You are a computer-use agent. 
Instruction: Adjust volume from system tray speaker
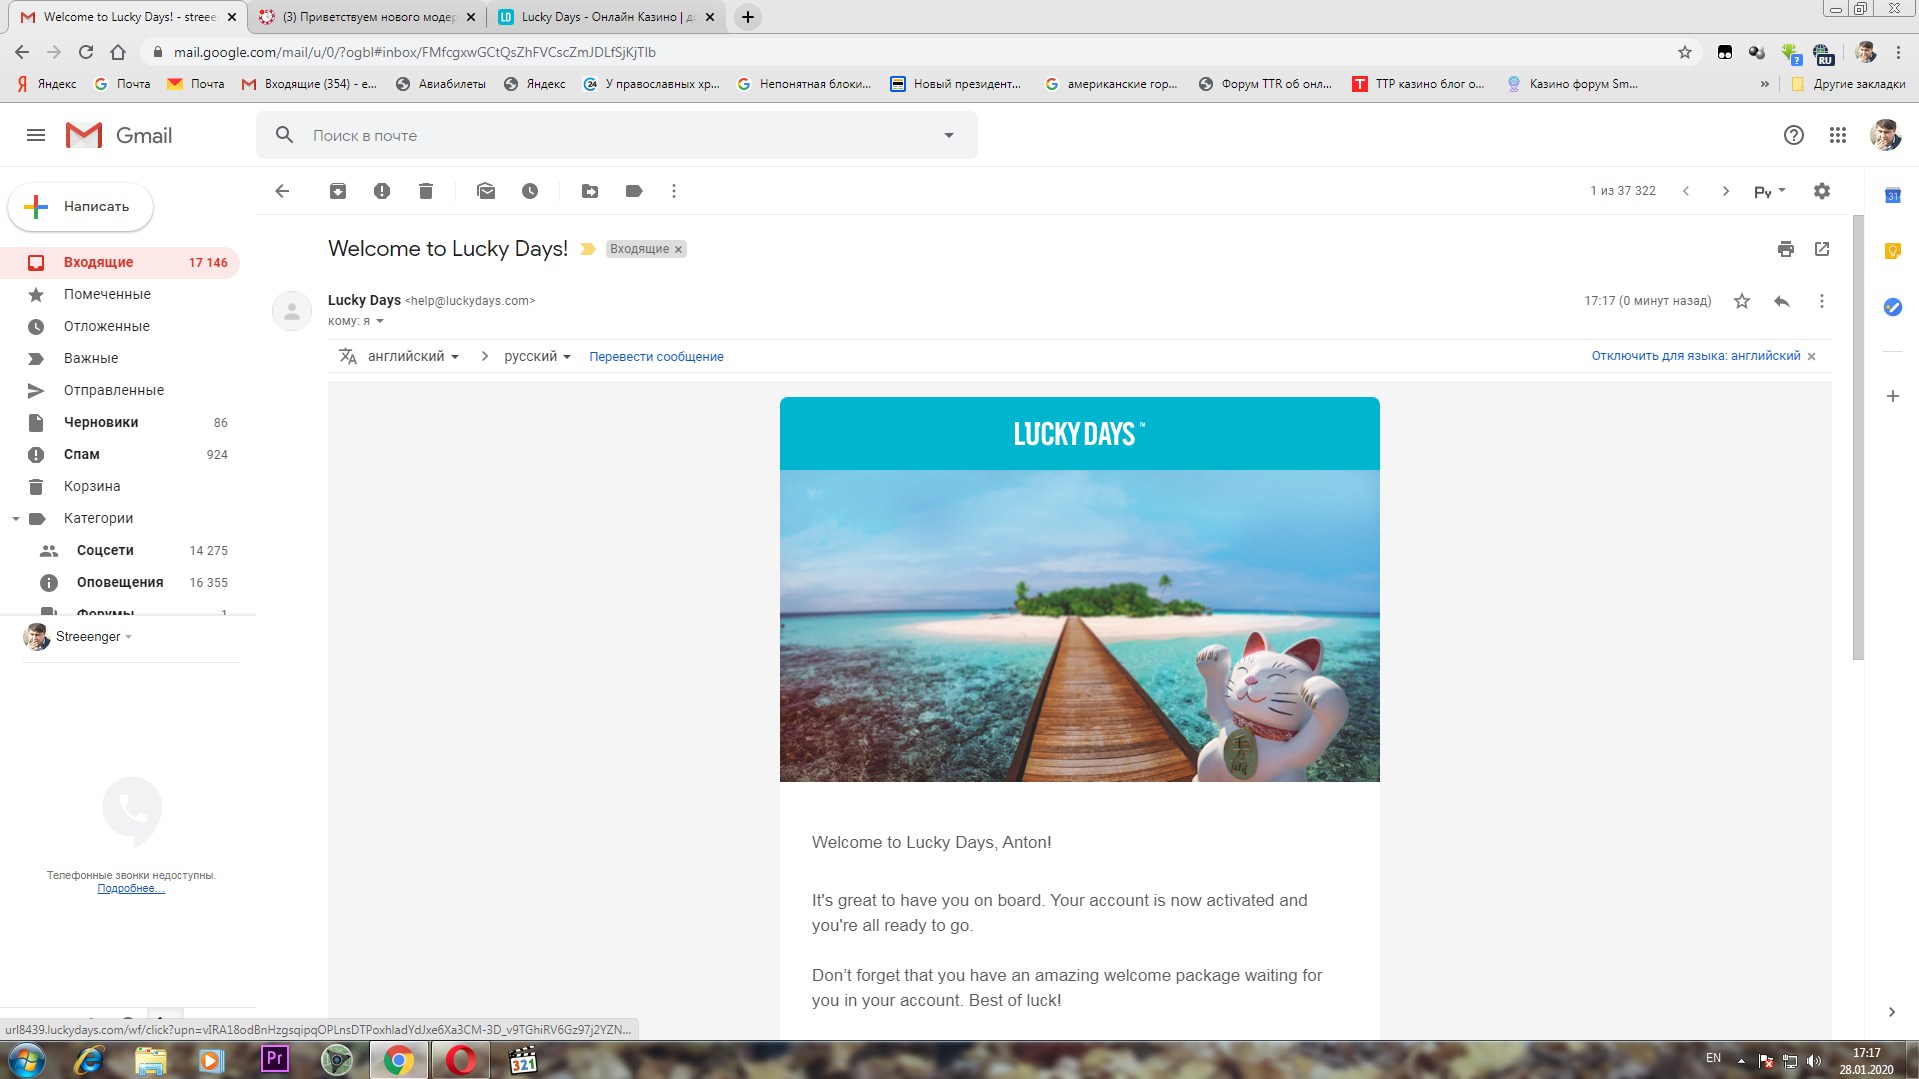pos(1814,1061)
